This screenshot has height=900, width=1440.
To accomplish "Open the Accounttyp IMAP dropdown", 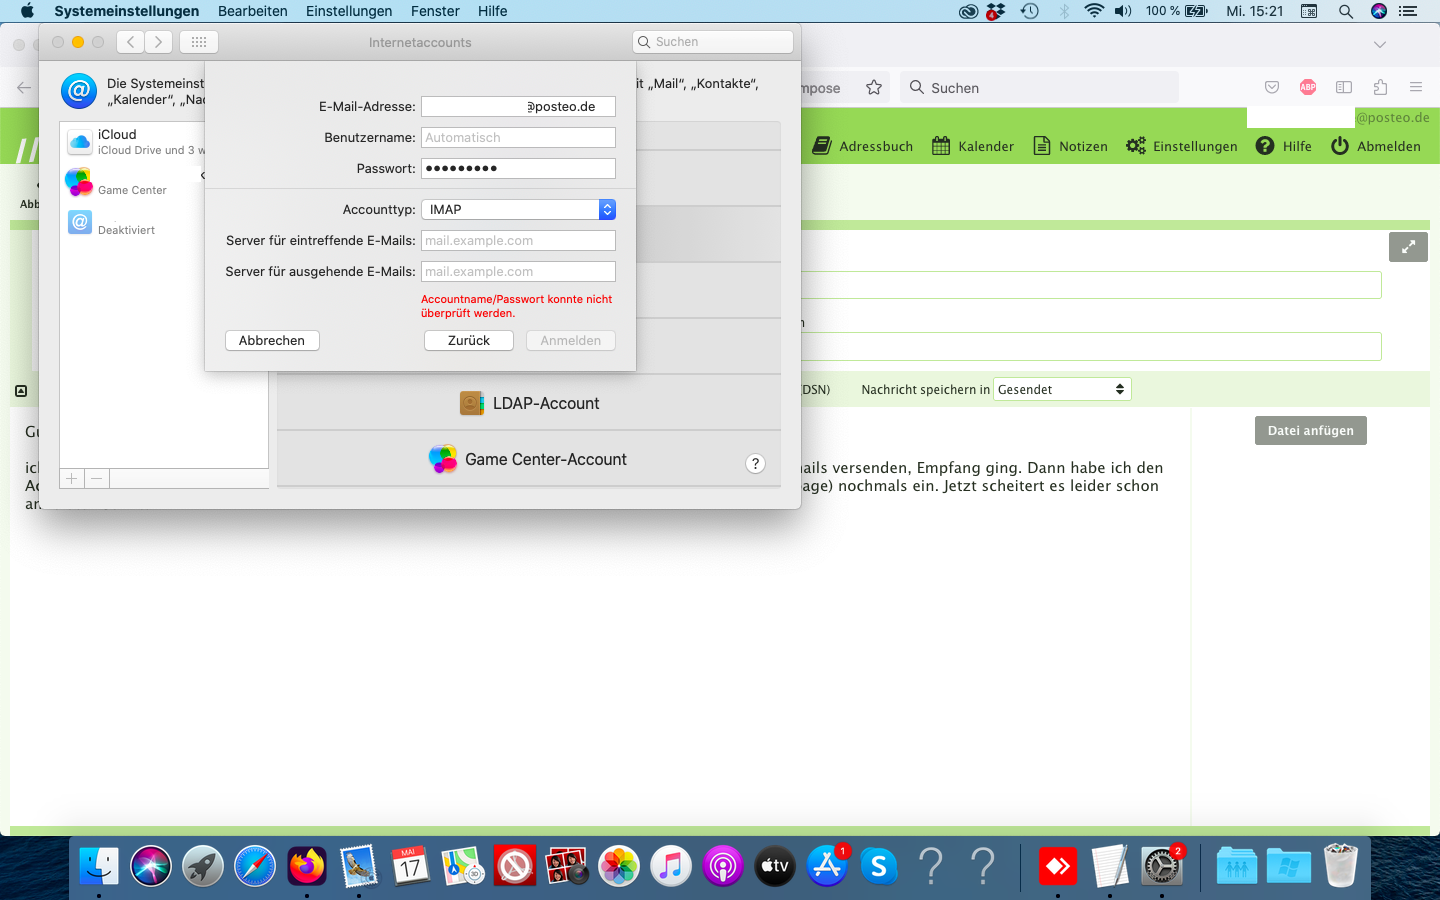I will pyautogui.click(x=518, y=209).
